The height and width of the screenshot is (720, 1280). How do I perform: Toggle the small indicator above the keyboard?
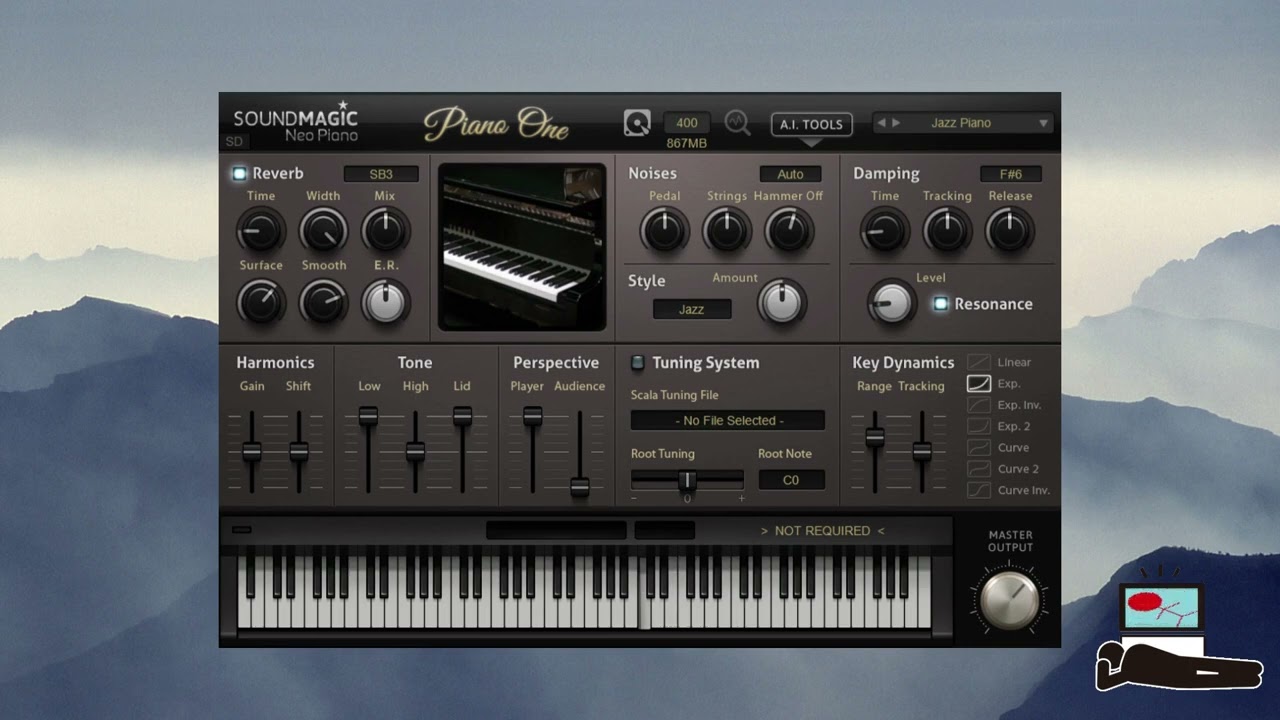[242, 530]
